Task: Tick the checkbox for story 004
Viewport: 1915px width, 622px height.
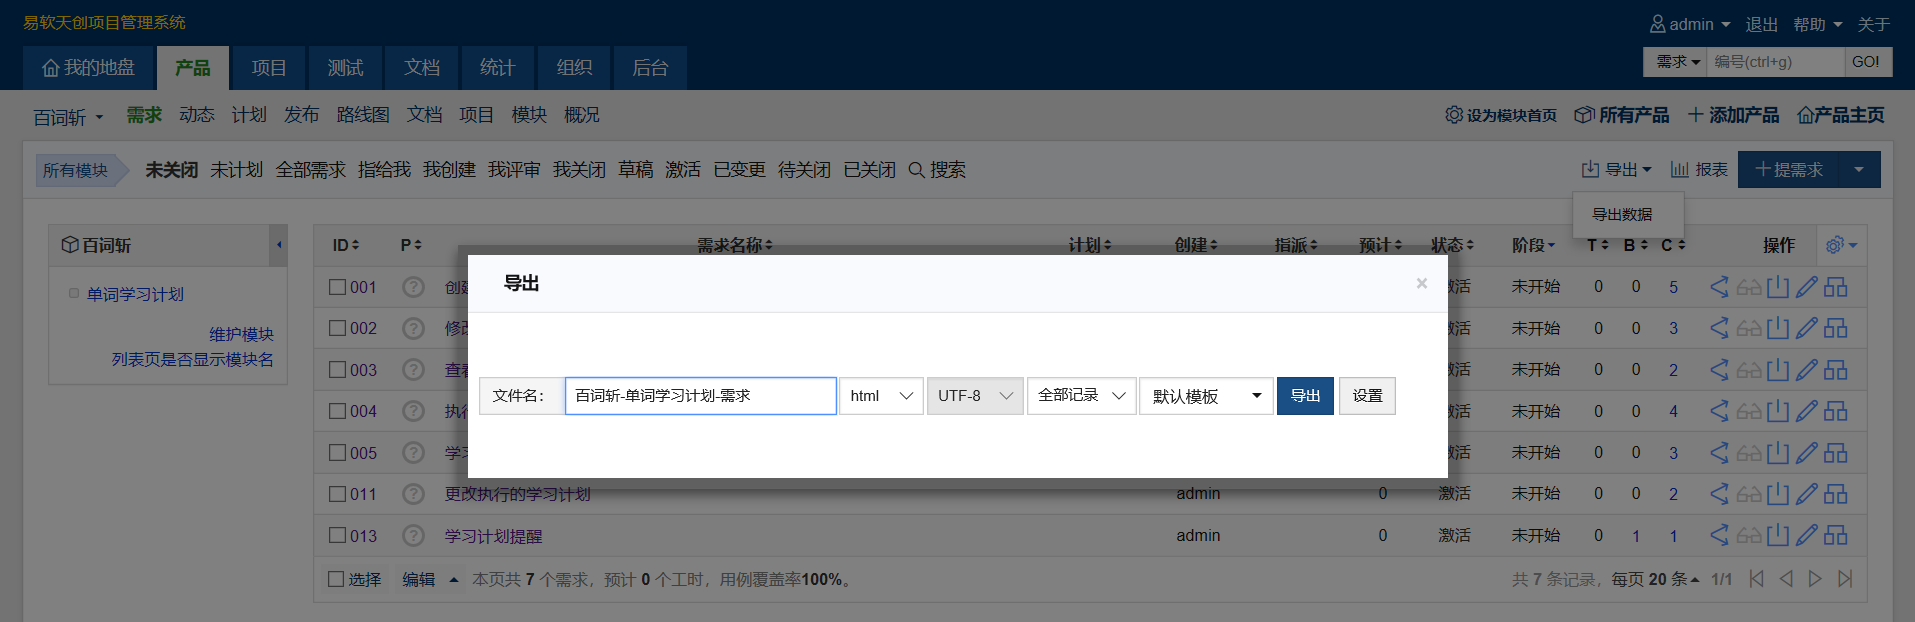Action: point(337,411)
